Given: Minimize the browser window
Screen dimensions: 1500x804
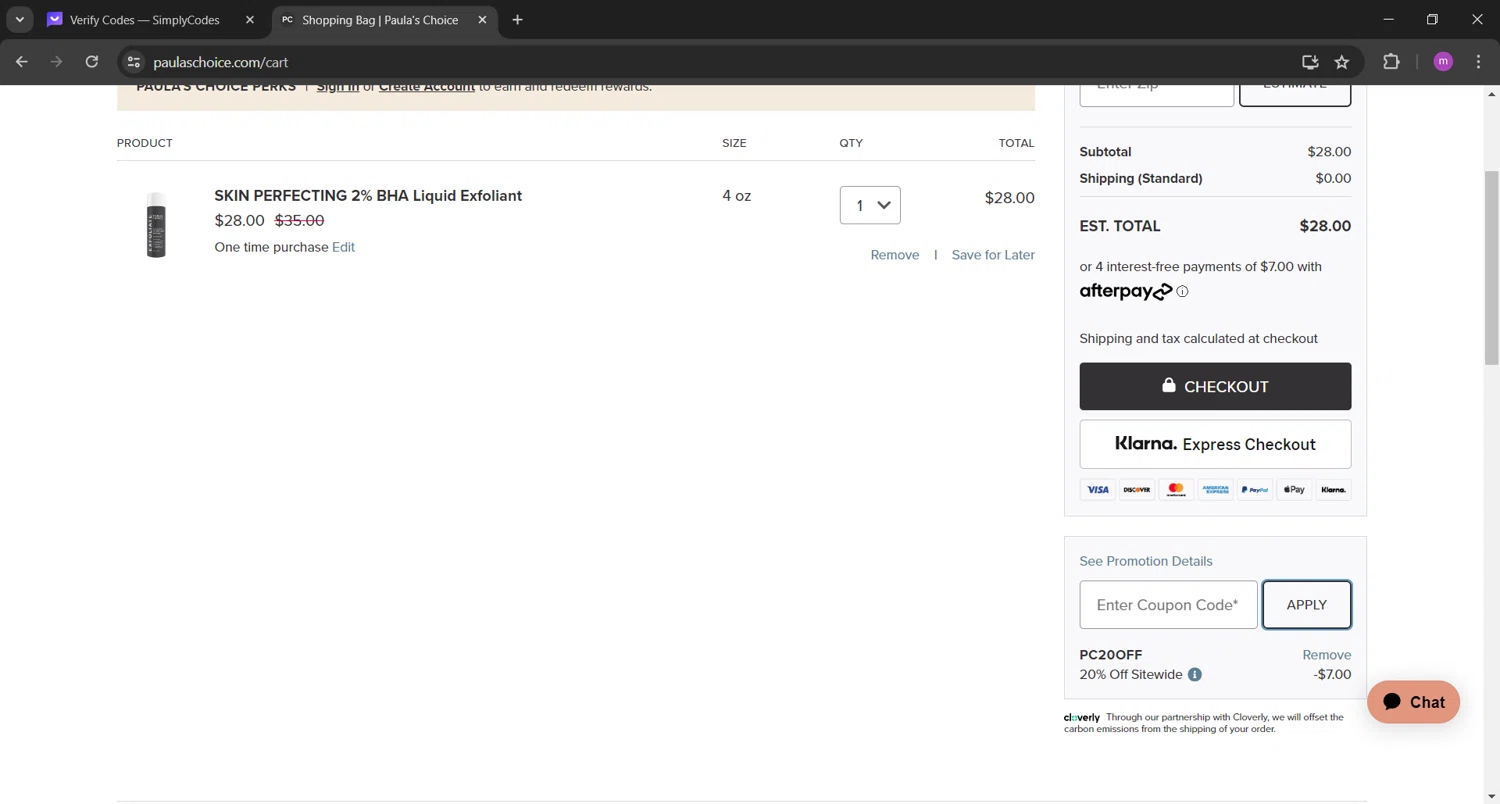Looking at the screenshot, I should 1387,20.
